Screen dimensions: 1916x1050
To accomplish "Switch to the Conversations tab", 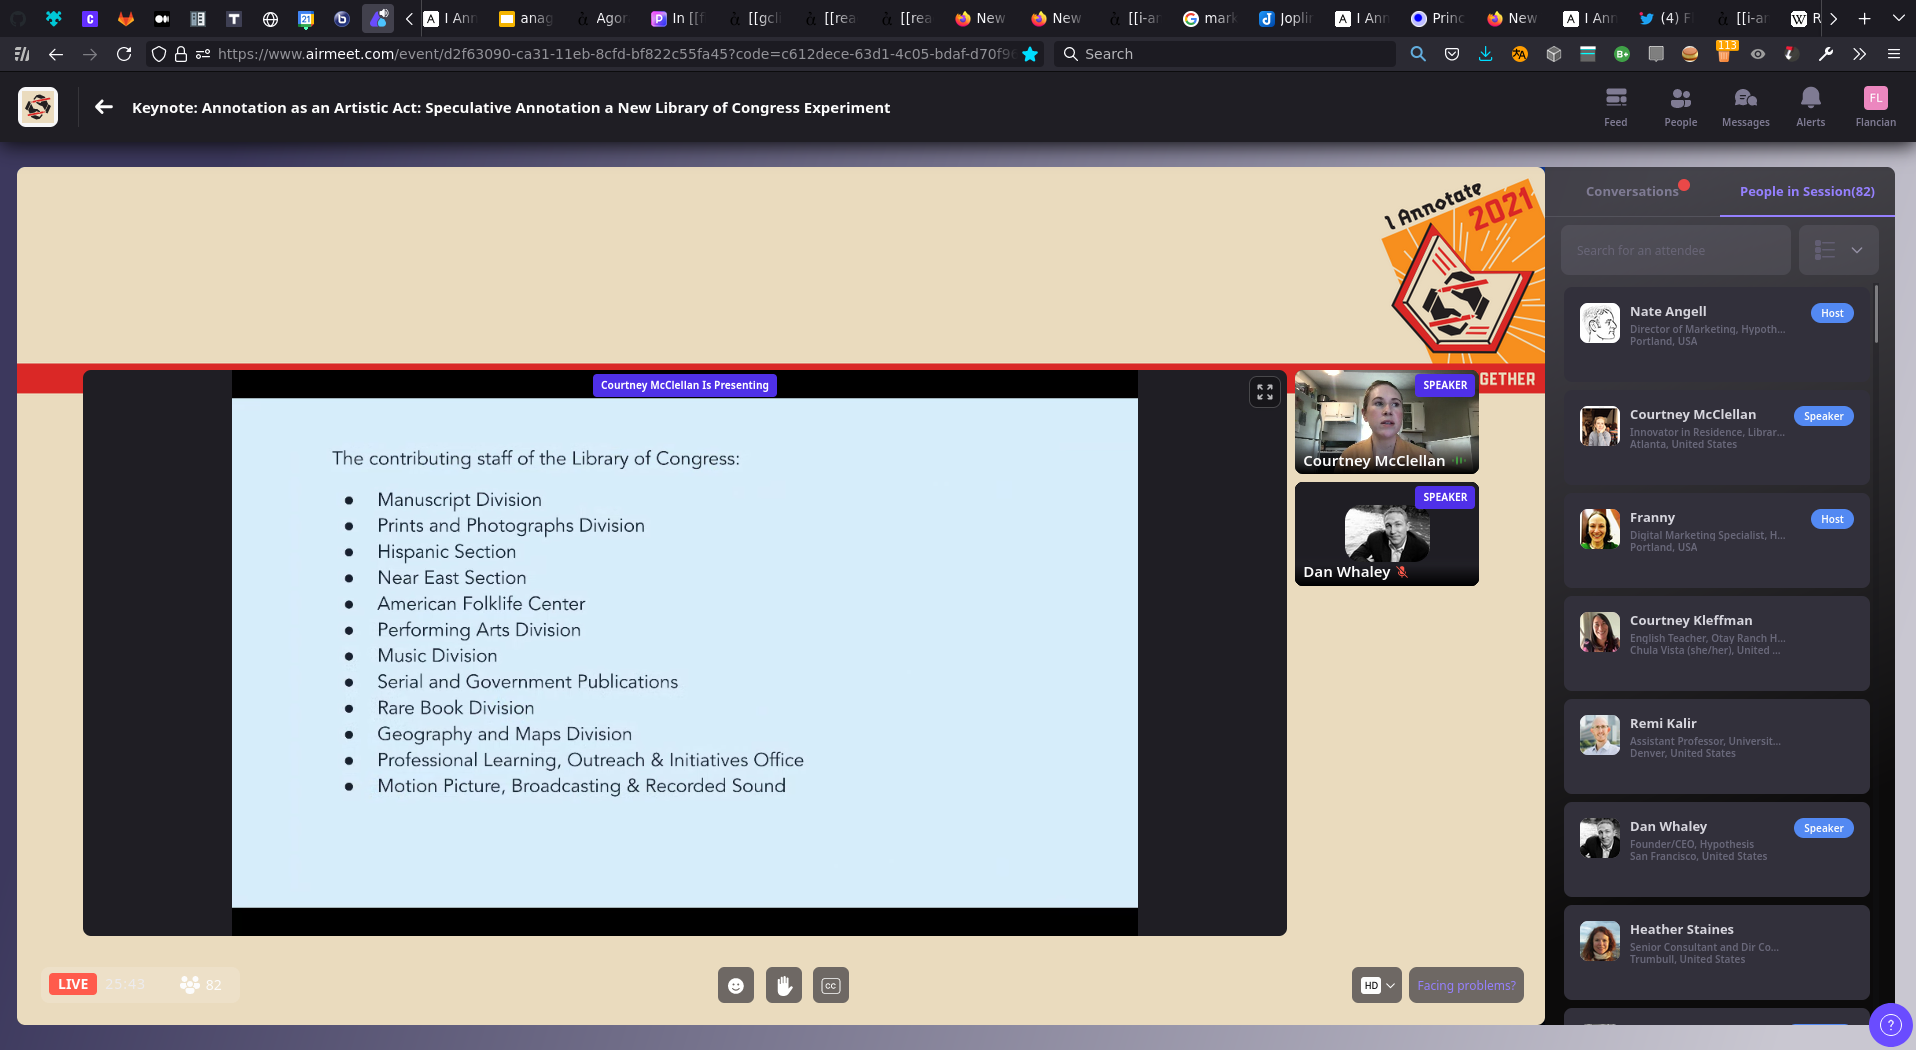I will coord(1632,191).
